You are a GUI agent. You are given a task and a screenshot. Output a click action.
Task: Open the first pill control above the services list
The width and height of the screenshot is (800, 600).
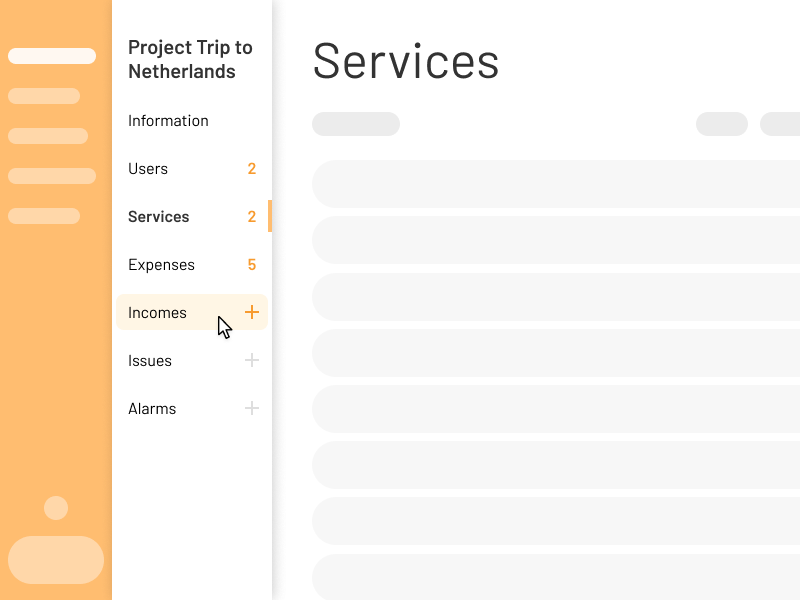tap(355, 124)
